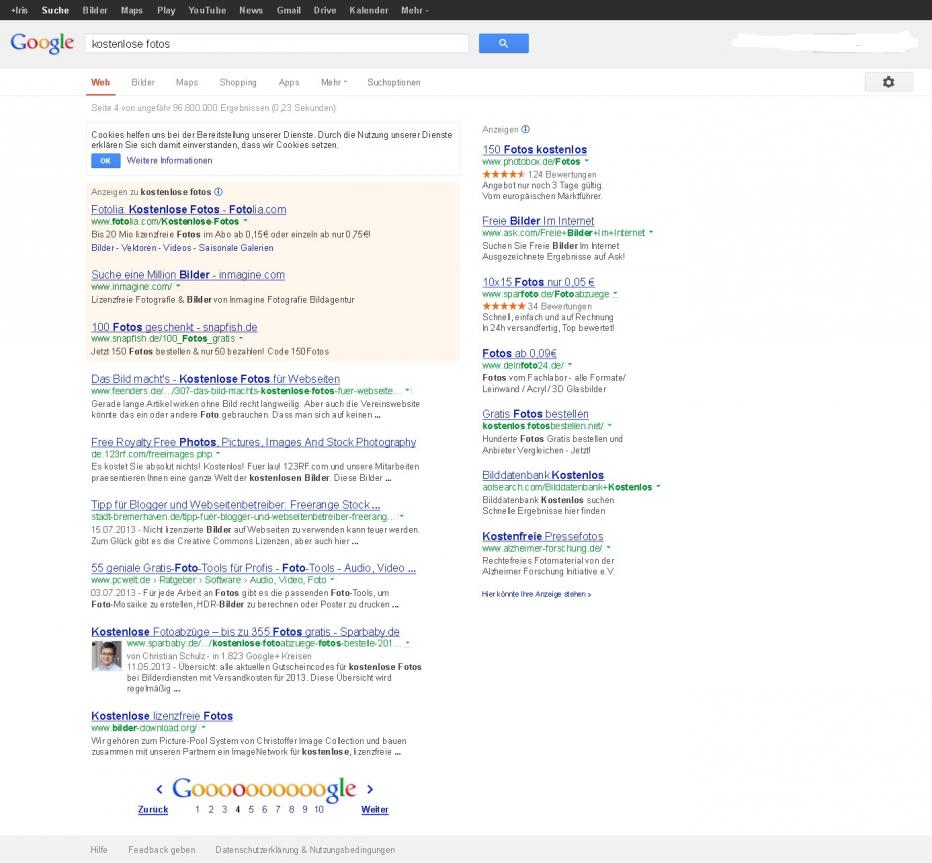932x863 pixels.
Task: Open Suchoptionen
Action: pyautogui.click(x=393, y=83)
